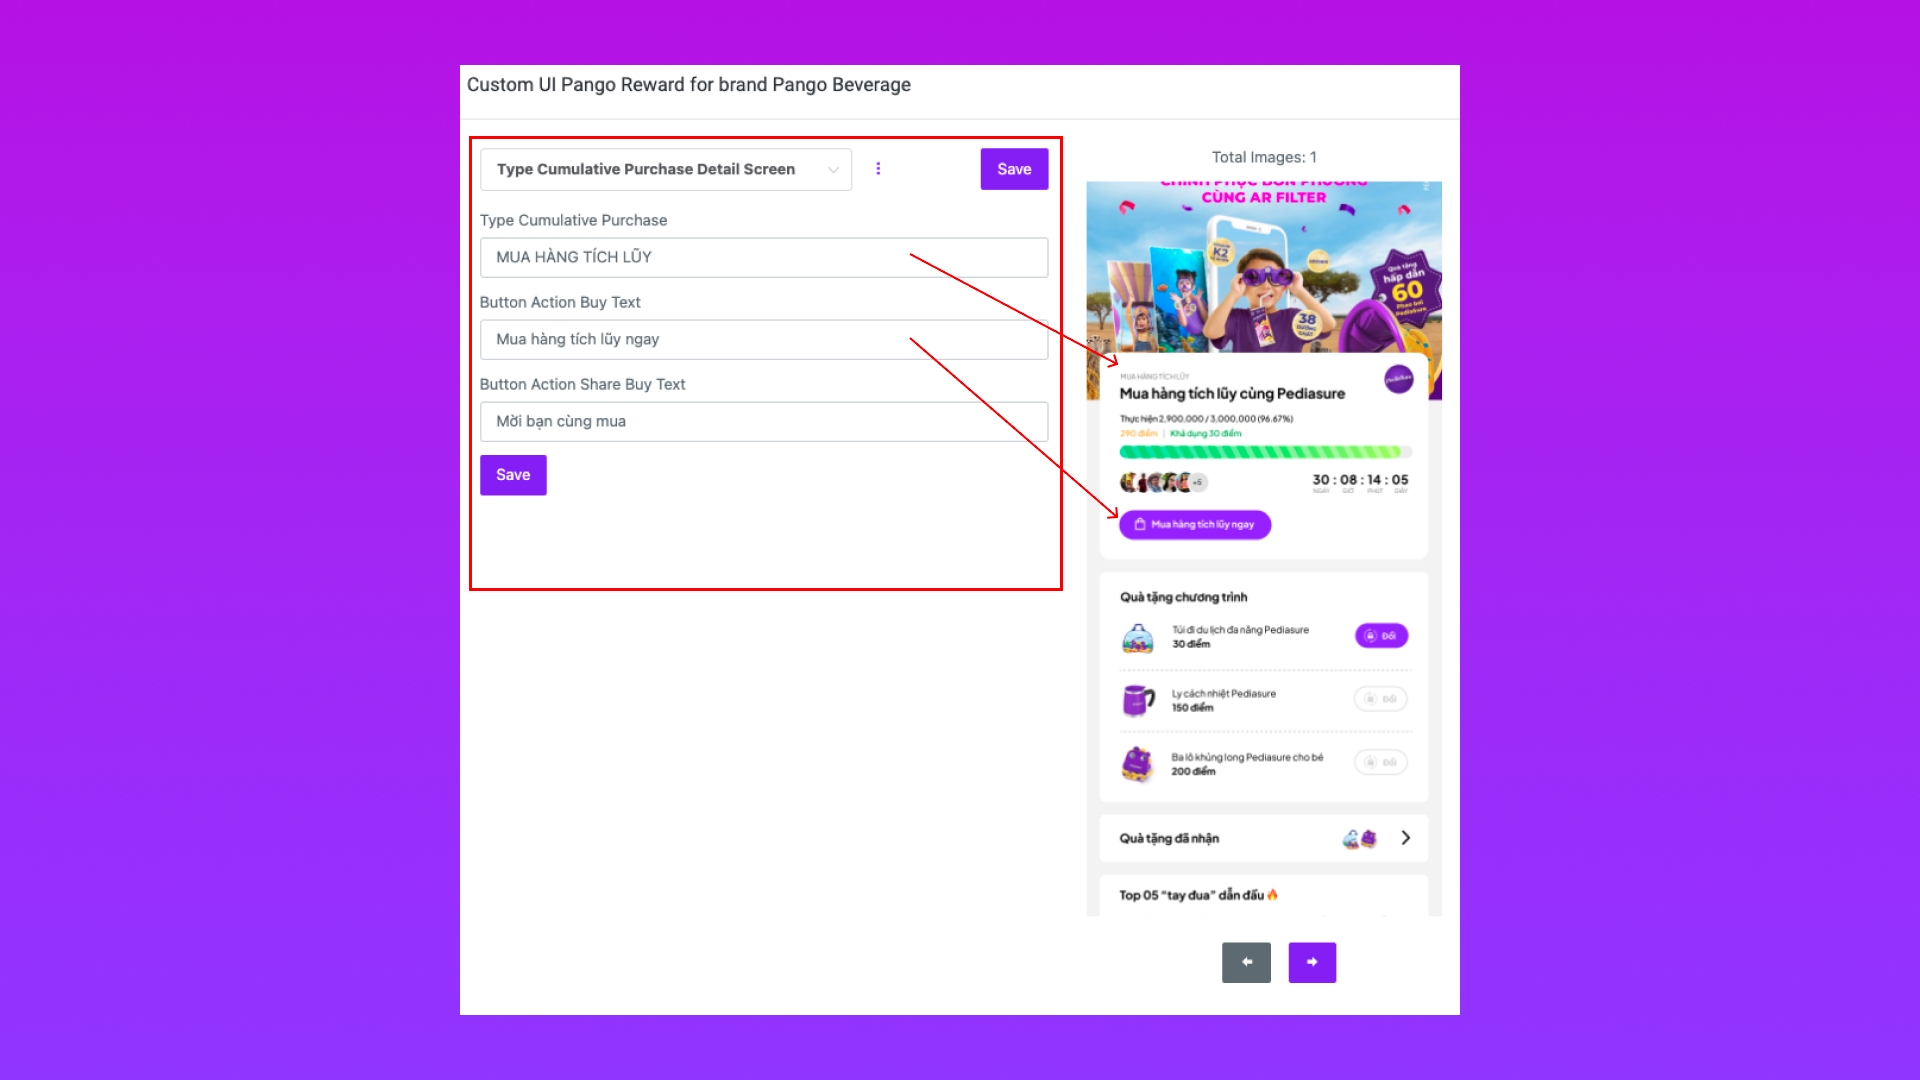1920x1080 pixels.
Task: Expand Type Cumulative Purchase Detail Screen dropdown
Action: coord(666,169)
